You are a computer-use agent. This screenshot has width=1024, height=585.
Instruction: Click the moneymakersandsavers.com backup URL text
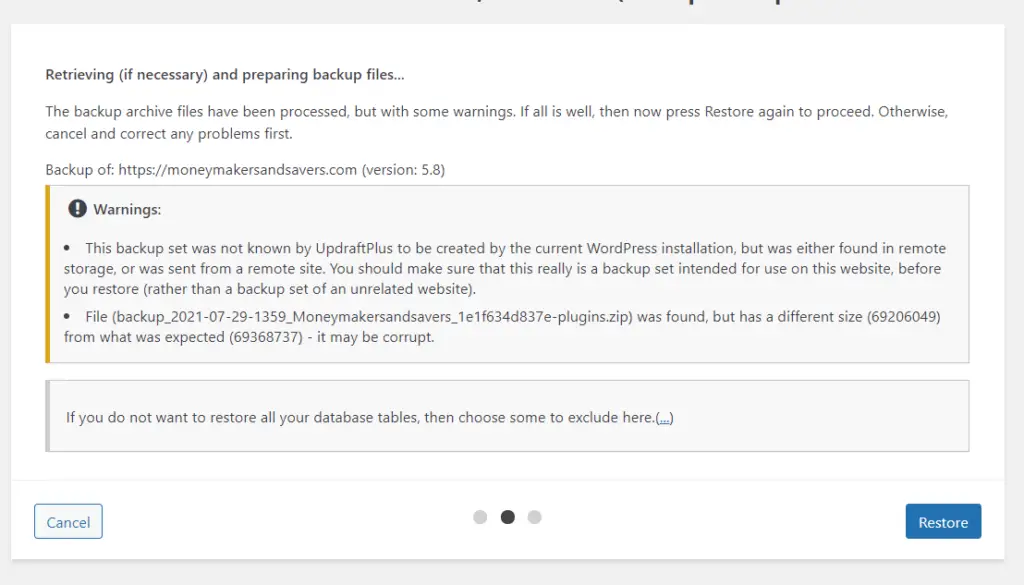coord(237,170)
